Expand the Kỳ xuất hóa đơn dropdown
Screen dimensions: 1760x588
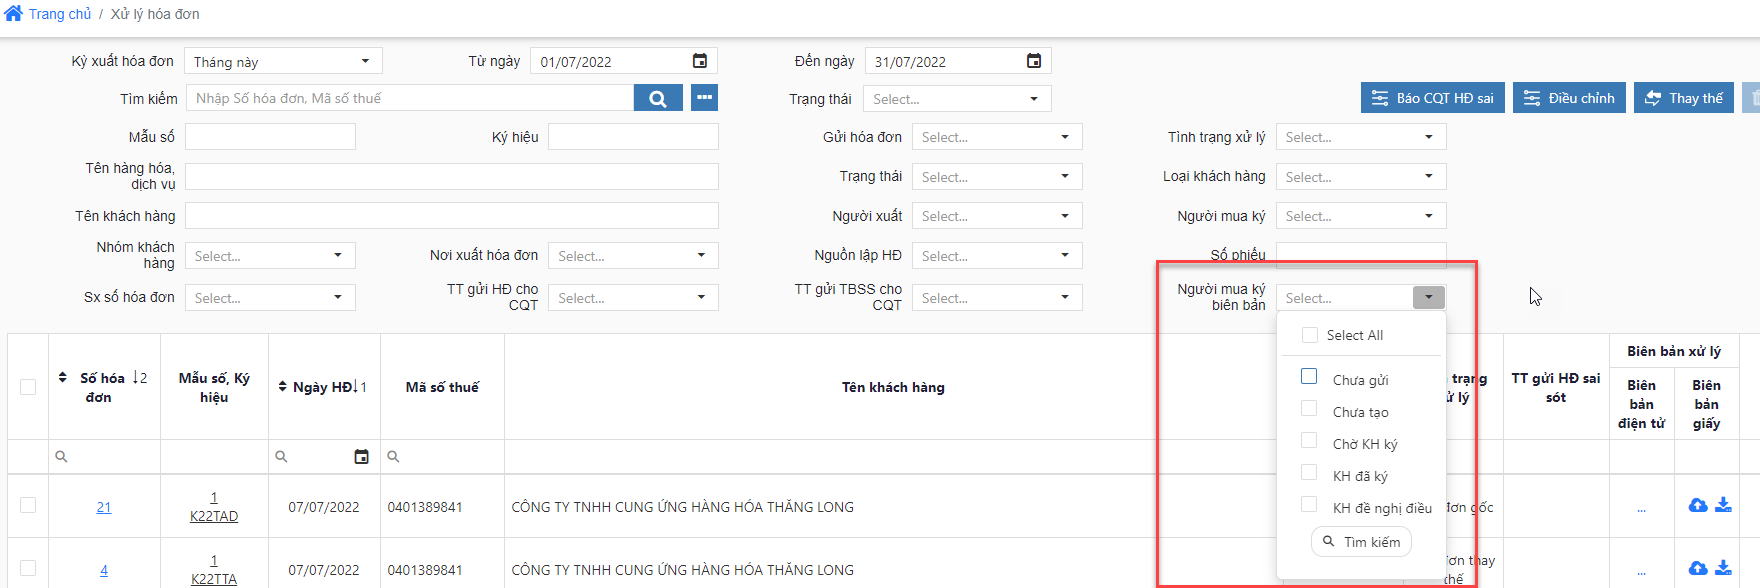pyautogui.click(x=283, y=61)
